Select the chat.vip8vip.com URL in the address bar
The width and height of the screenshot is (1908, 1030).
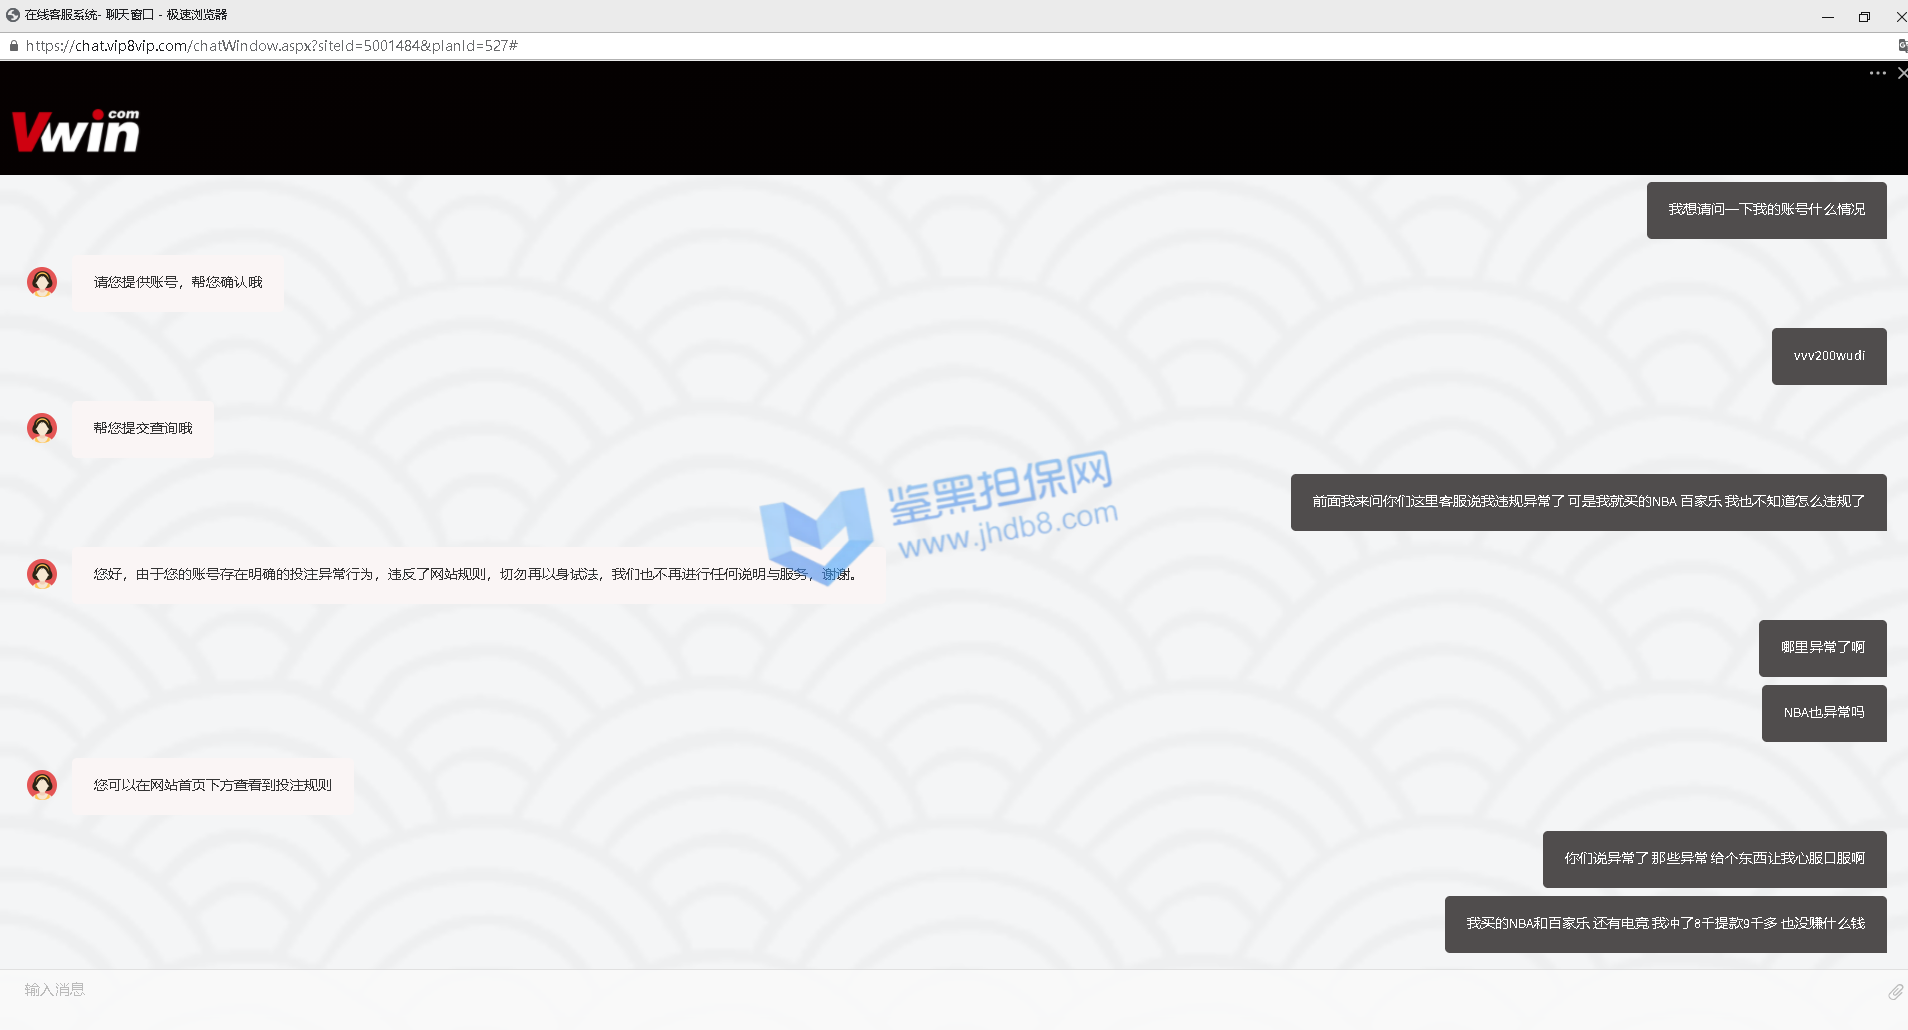tap(272, 46)
